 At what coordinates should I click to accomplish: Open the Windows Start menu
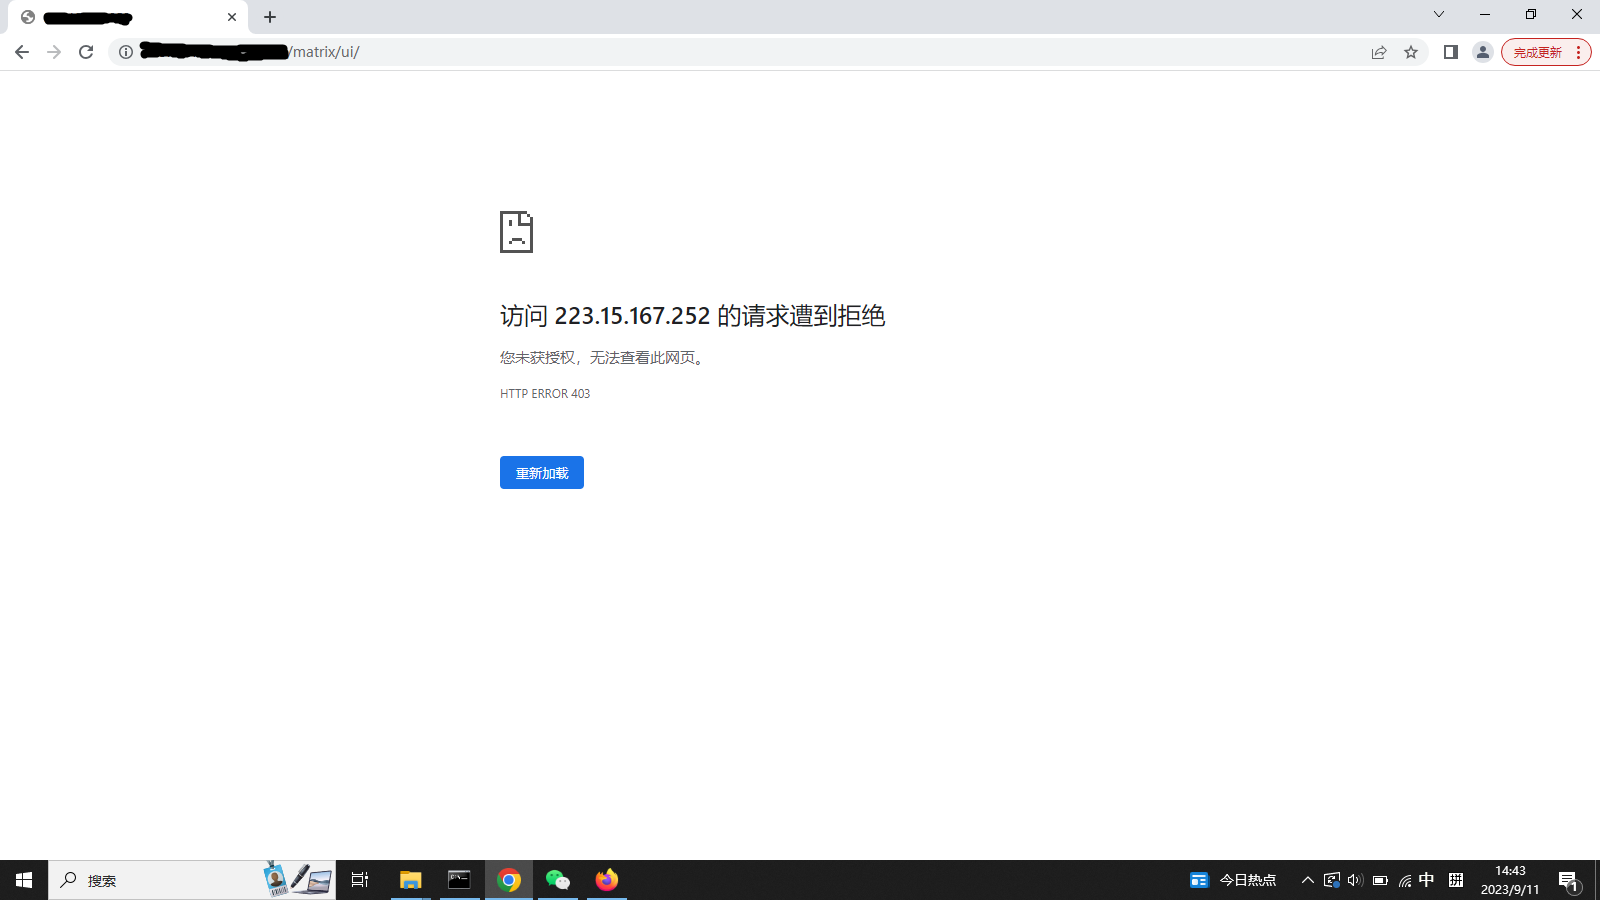coord(24,880)
